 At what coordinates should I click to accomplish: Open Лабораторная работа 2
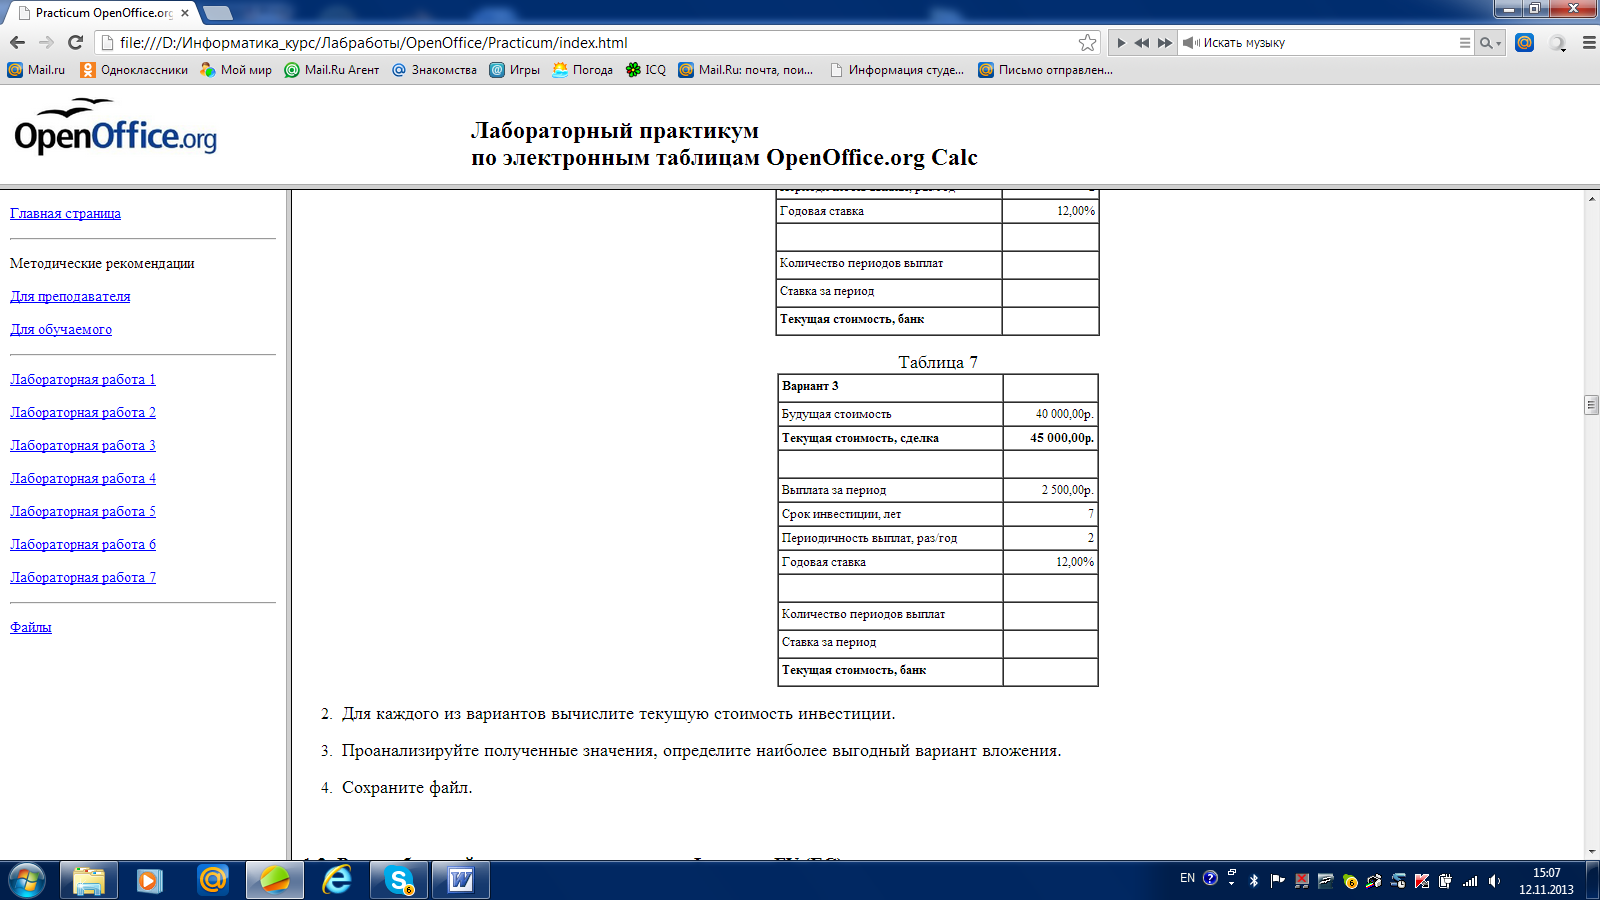click(x=83, y=412)
